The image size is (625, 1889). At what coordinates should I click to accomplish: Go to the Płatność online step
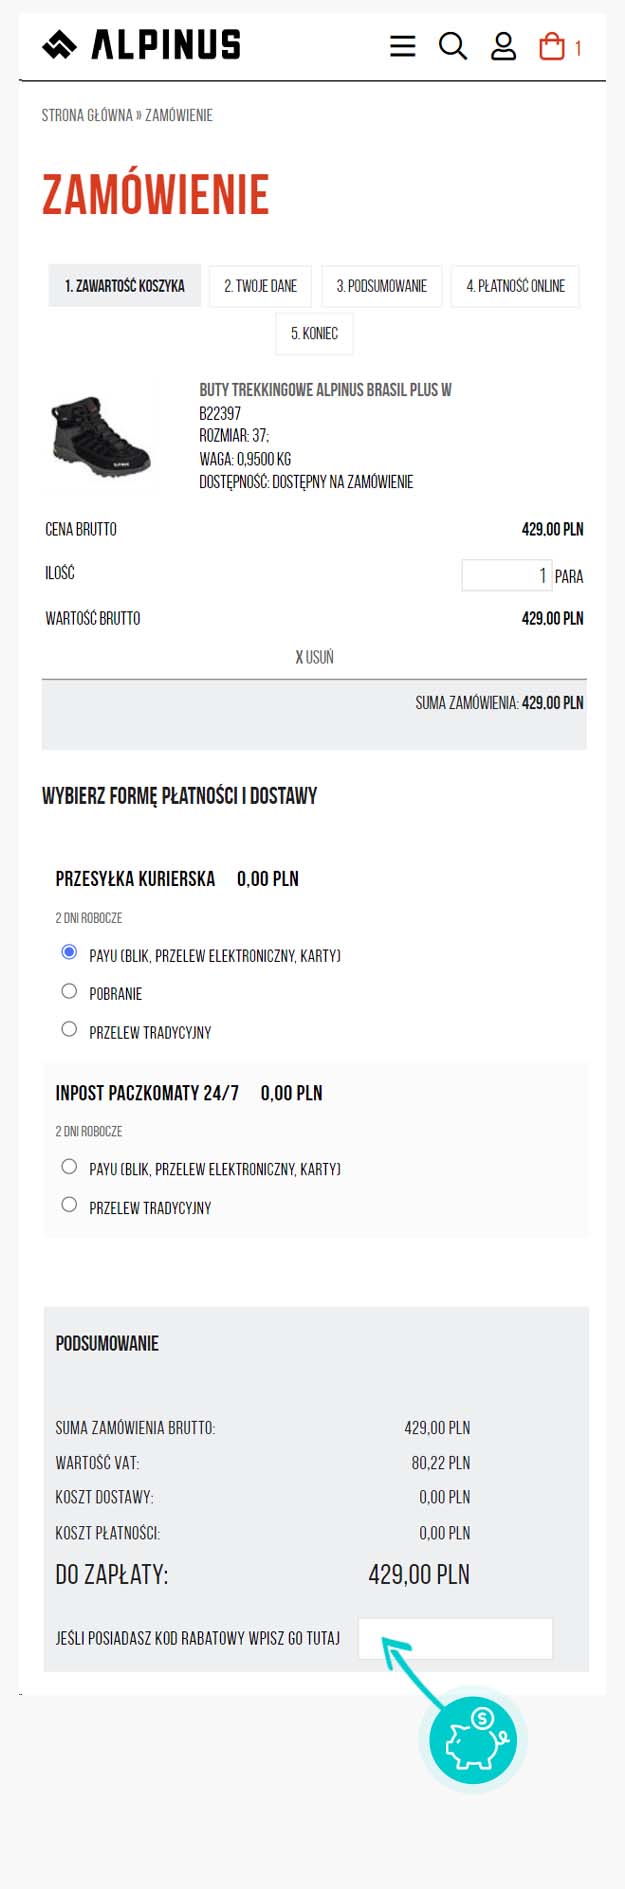click(515, 286)
